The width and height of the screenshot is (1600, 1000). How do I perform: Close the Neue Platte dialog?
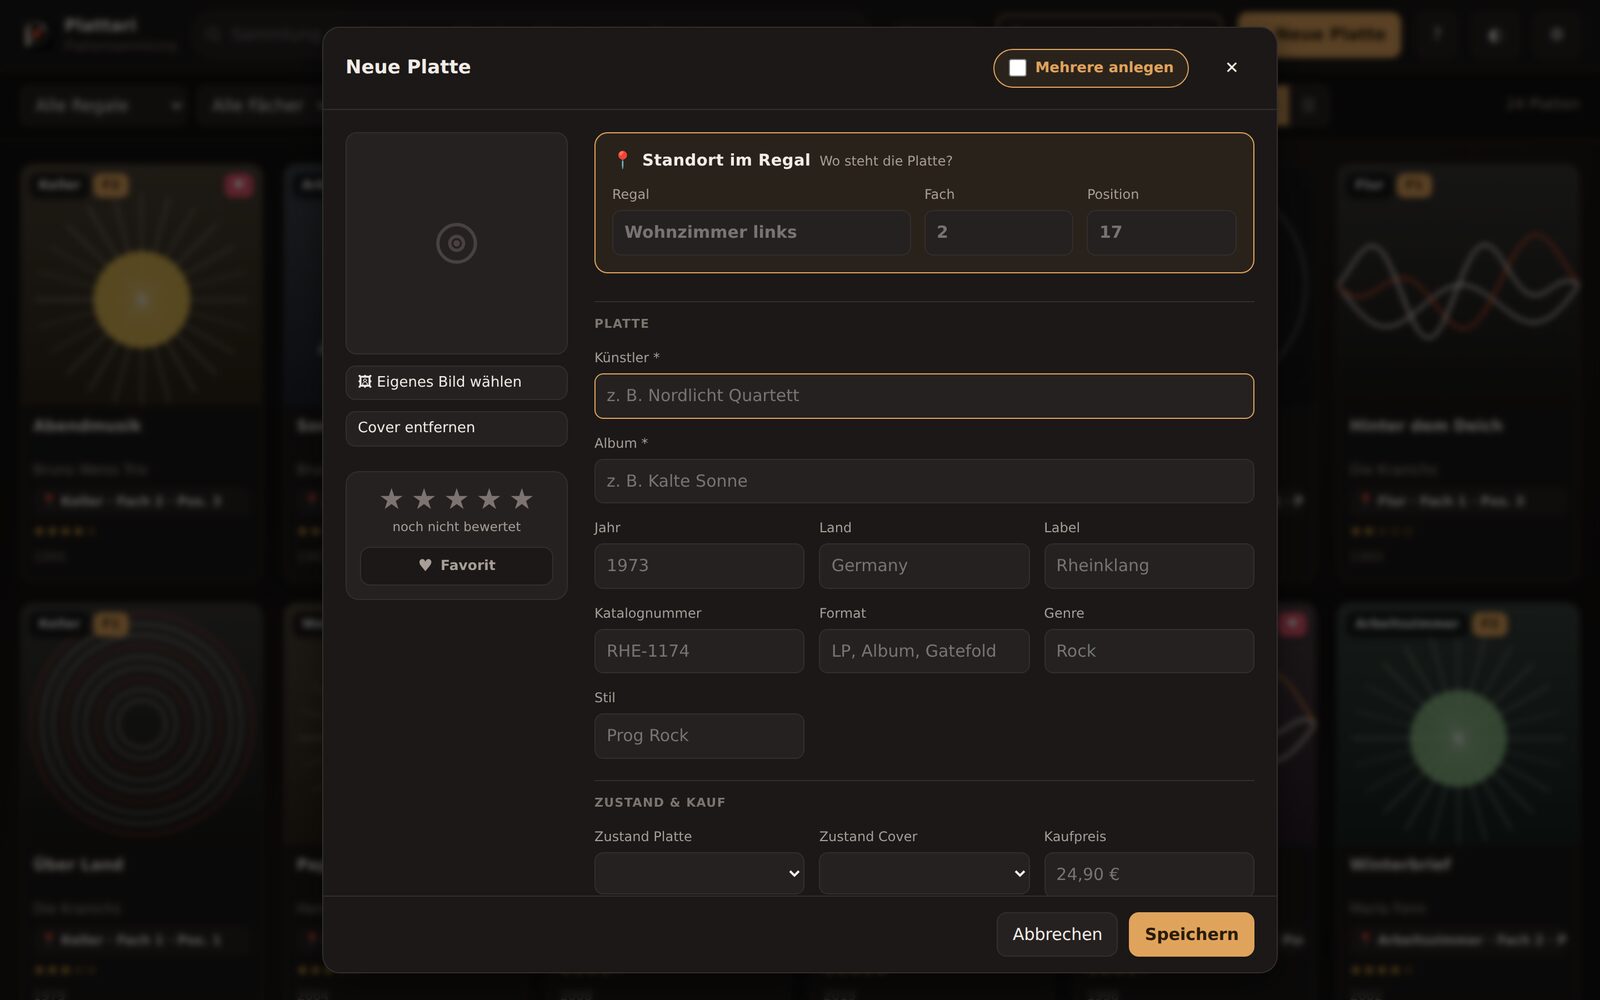tap(1232, 67)
